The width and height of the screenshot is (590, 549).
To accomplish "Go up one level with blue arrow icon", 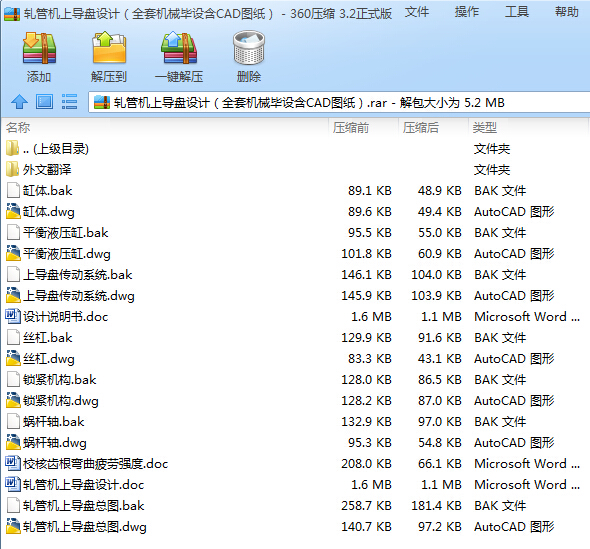I will coord(19,102).
